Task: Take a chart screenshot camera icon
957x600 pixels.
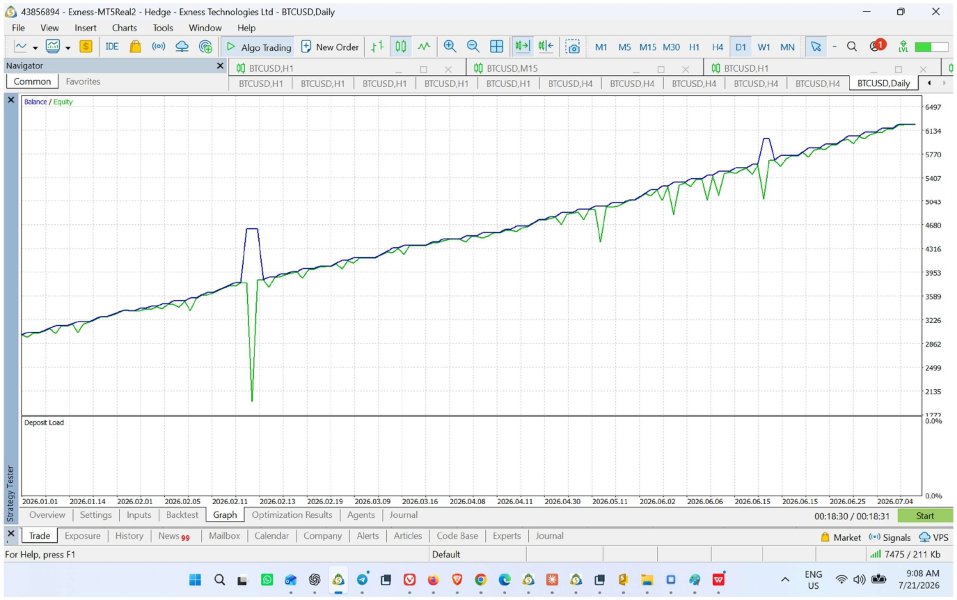Action: coord(572,47)
